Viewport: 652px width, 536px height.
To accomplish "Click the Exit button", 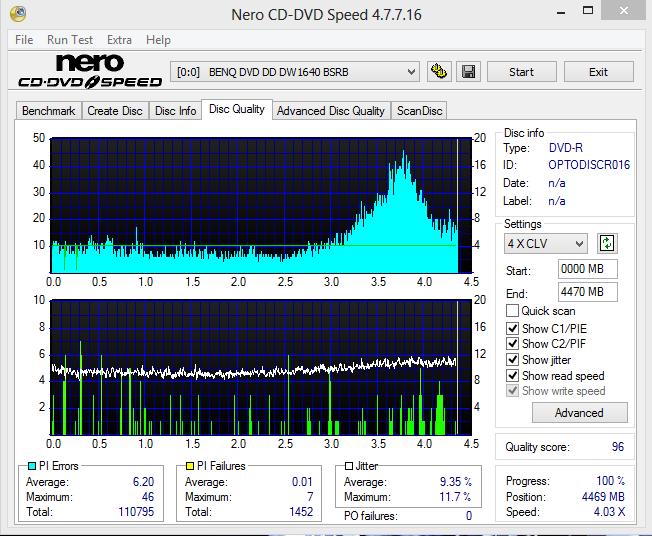I will (598, 72).
